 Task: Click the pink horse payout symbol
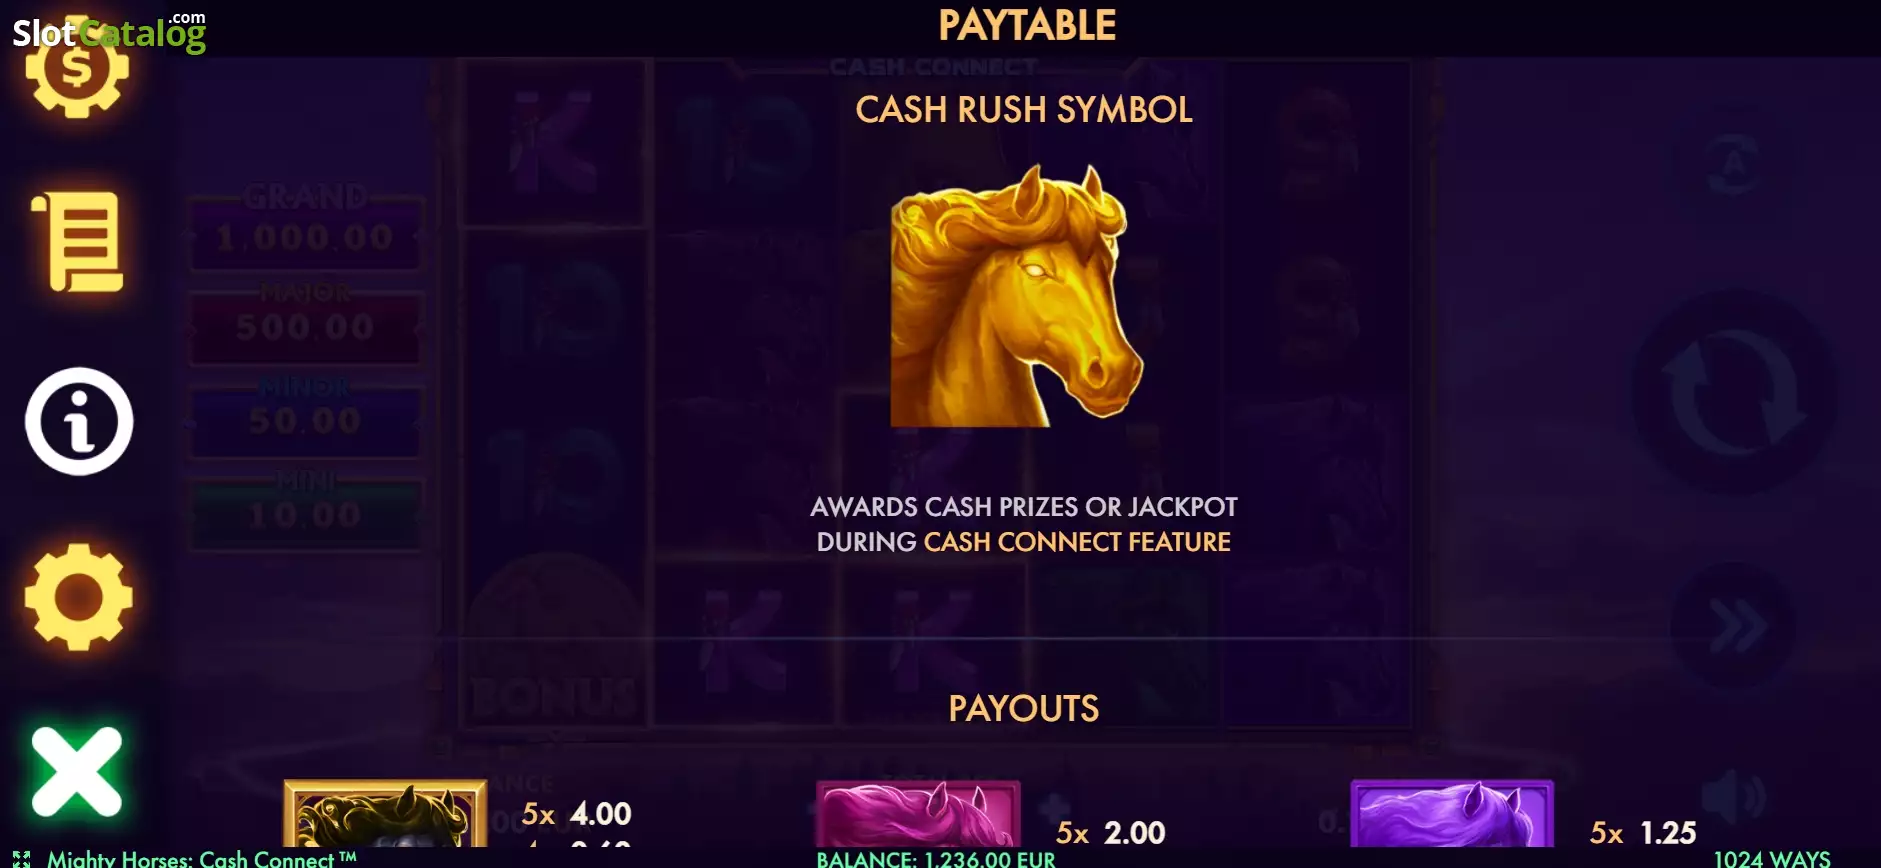(x=918, y=814)
